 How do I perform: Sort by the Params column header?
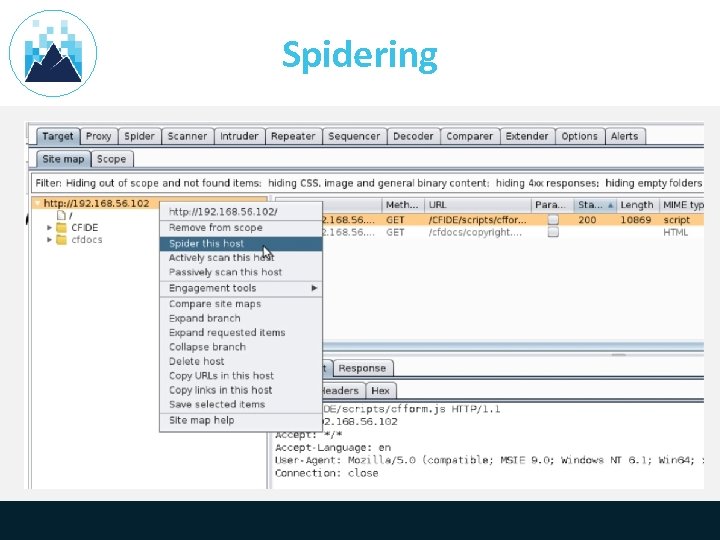552,205
